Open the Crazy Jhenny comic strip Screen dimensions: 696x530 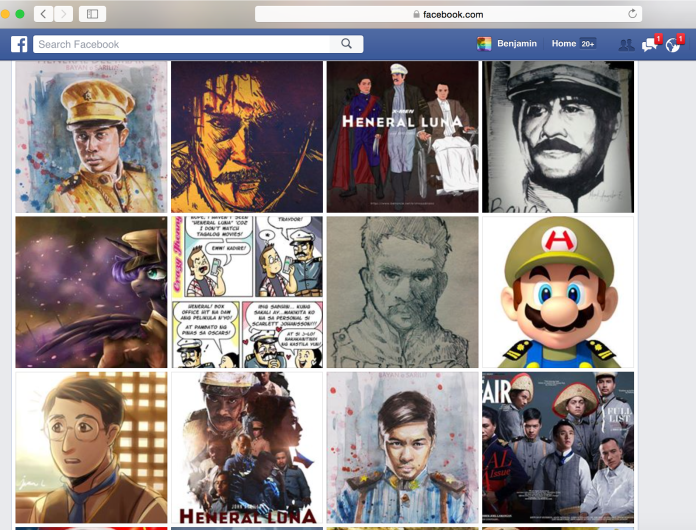(x=247, y=292)
